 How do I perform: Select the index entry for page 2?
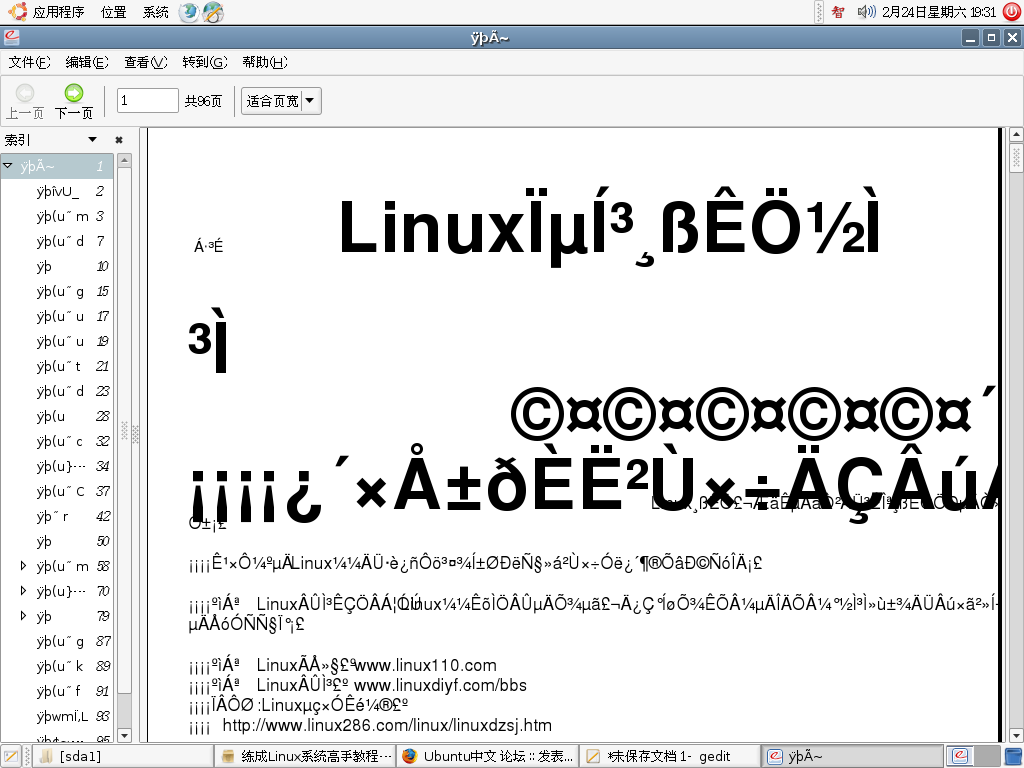57,191
